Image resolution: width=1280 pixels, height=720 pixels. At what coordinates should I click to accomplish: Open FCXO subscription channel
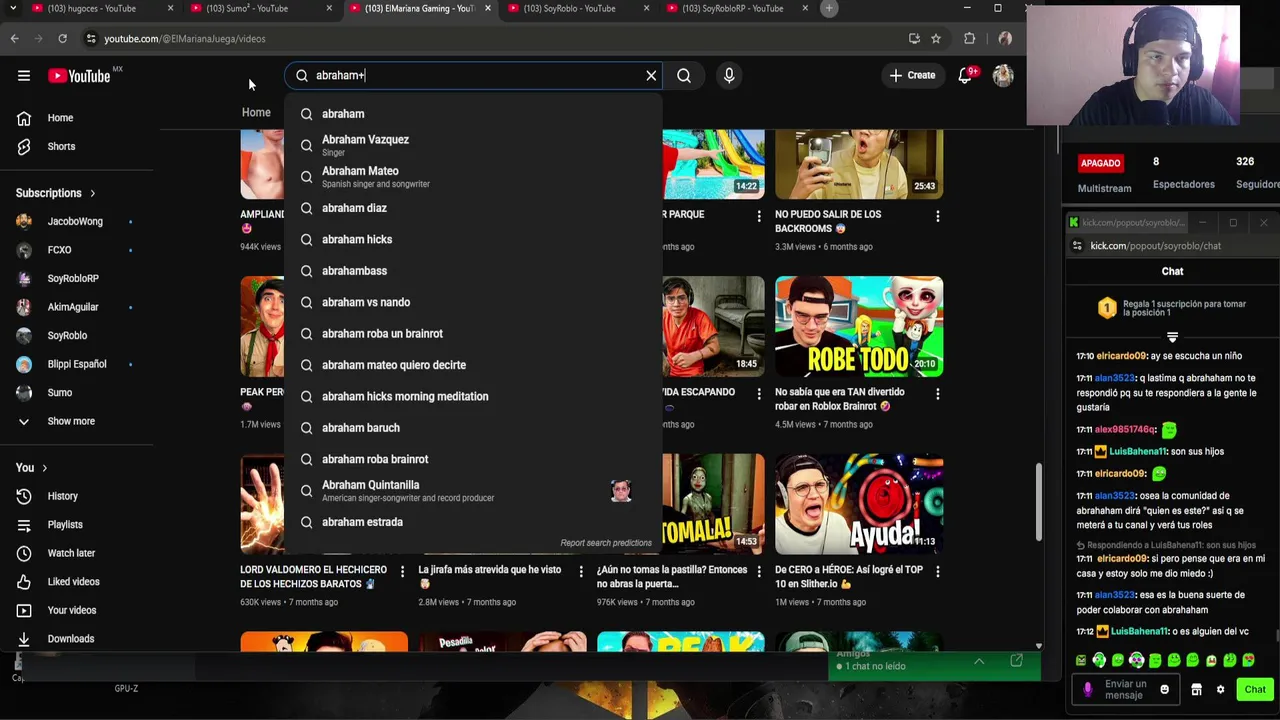click(59, 250)
